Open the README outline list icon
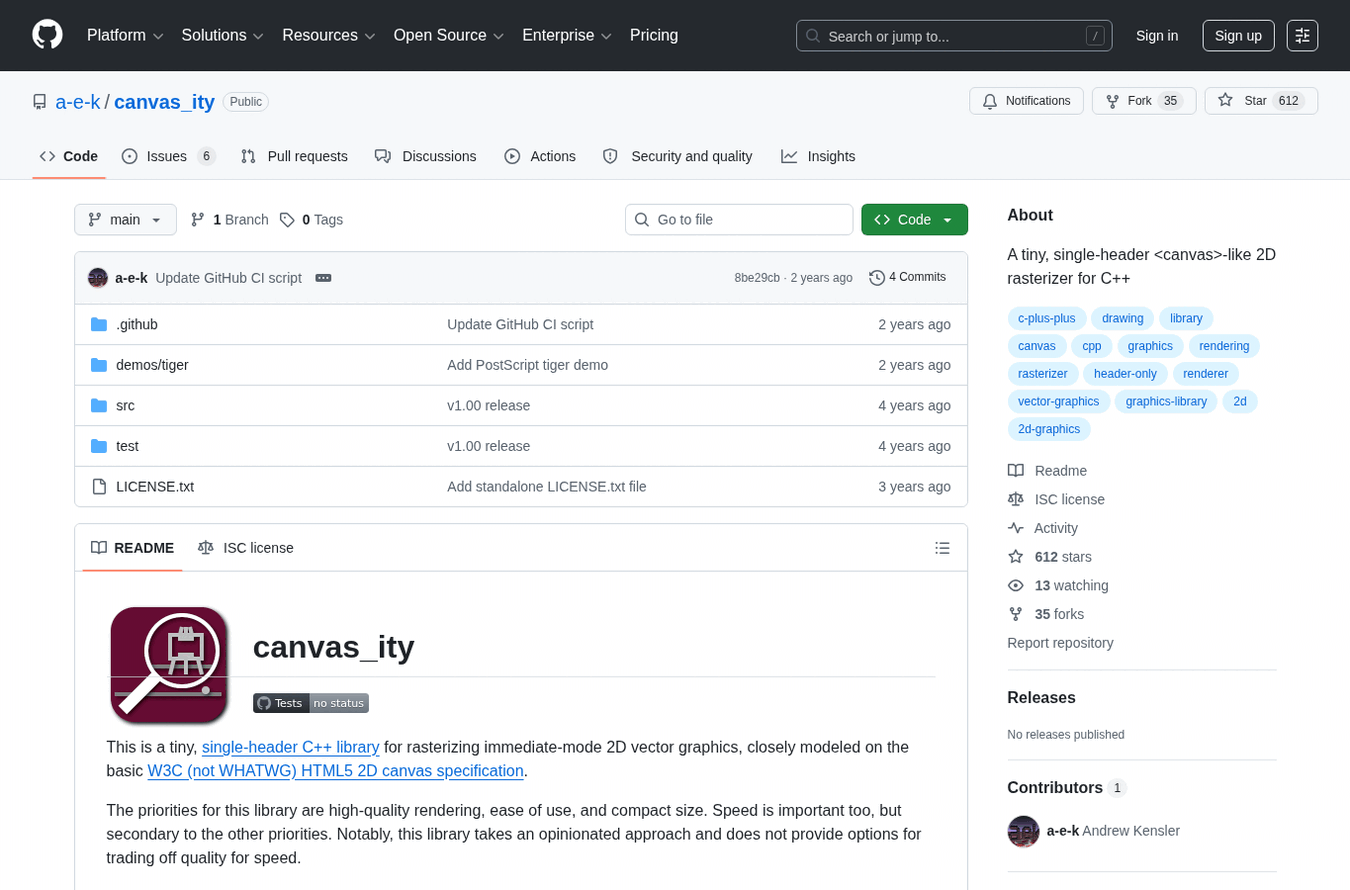This screenshot has height=890, width=1350. (942, 548)
